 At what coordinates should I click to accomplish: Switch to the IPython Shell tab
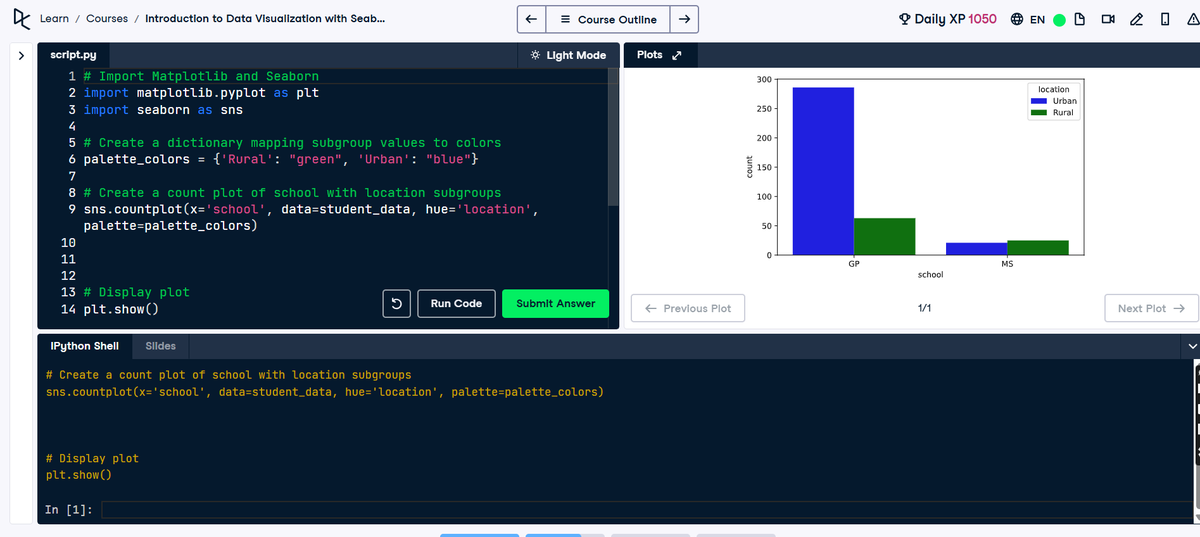(84, 346)
